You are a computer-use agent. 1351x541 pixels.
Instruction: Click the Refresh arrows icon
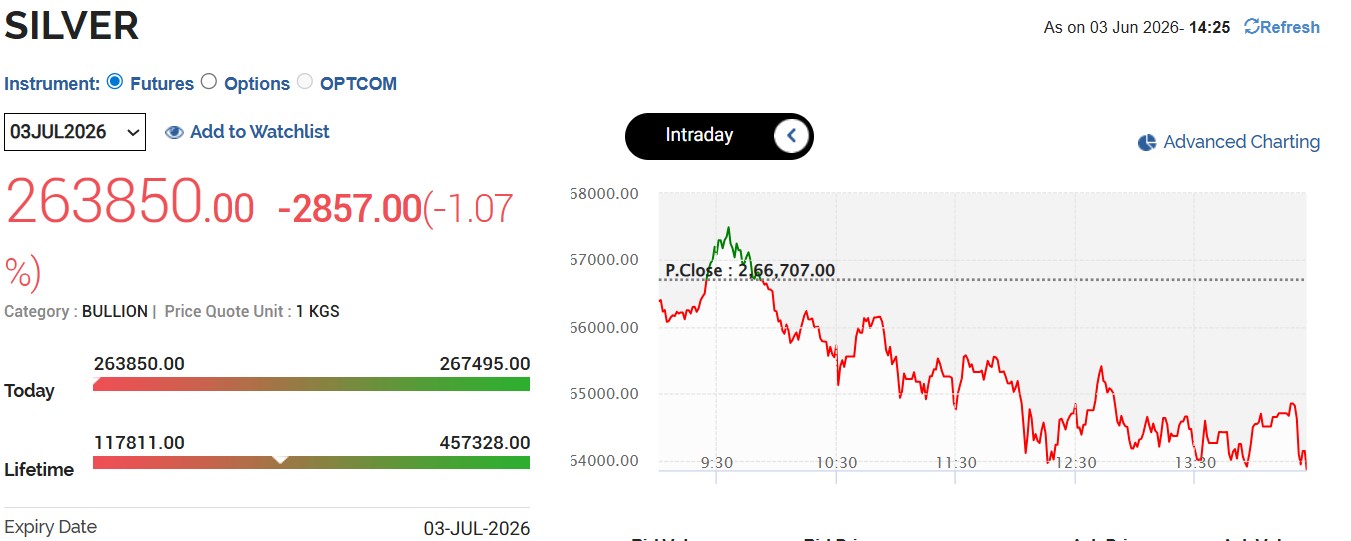click(x=1251, y=27)
